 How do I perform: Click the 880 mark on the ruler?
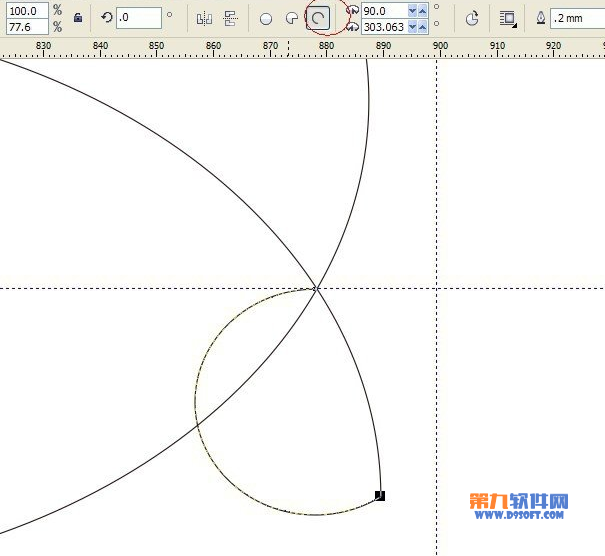pos(326,46)
